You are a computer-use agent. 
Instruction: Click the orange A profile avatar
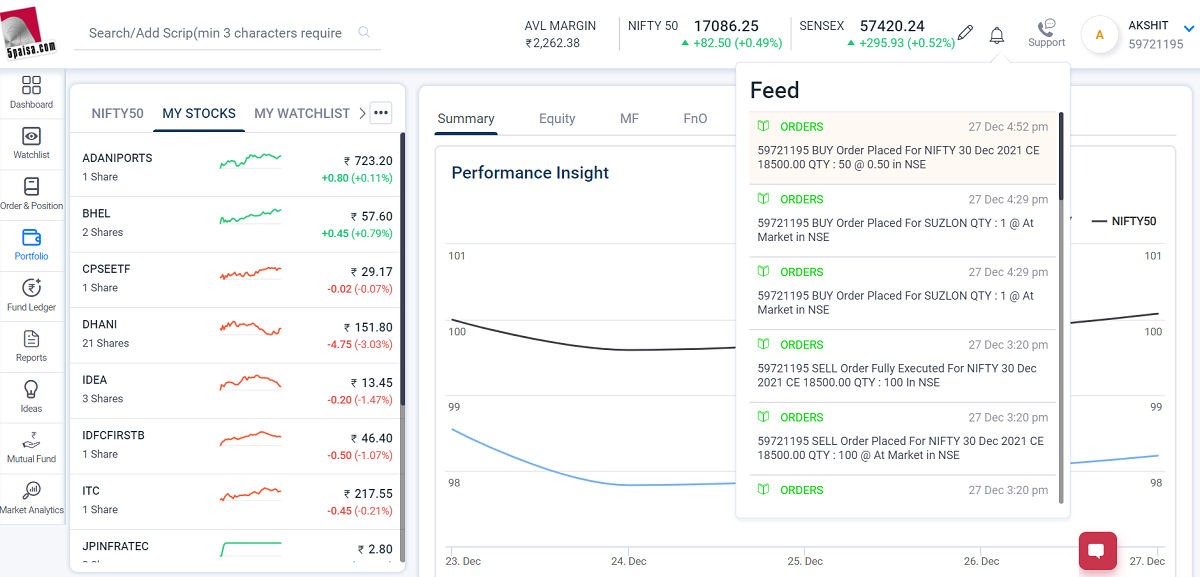[x=1100, y=35]
